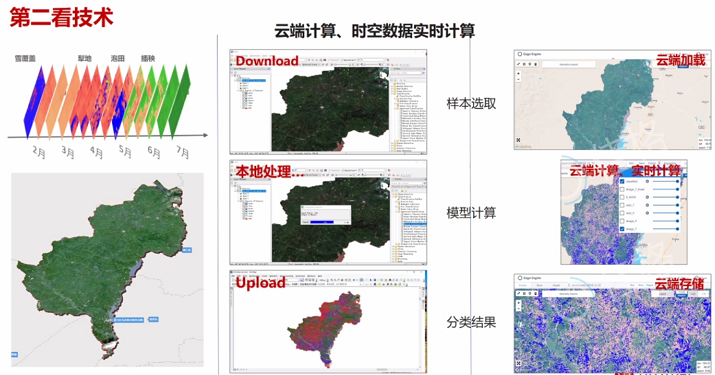
Task: Open Geometry imports box on 云端存储 map
Action: (568, 294)
